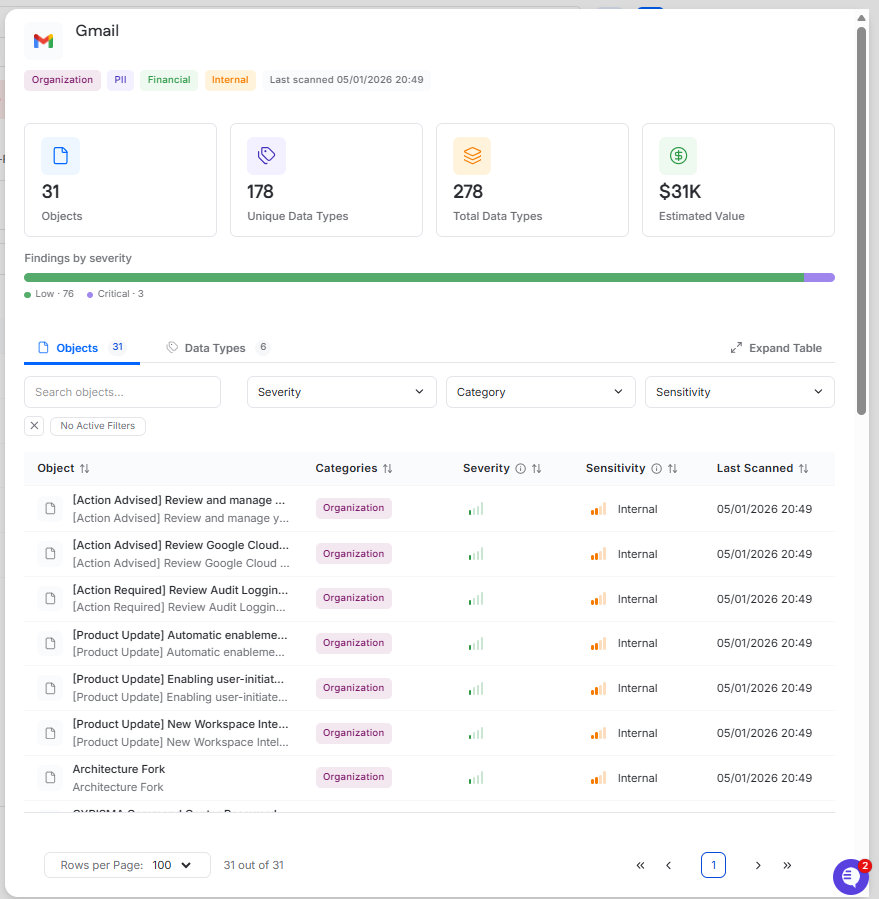Screen dimensions: 879x899
Task: Click severity bars icon in Architecture Fork row
Action: 476,778
